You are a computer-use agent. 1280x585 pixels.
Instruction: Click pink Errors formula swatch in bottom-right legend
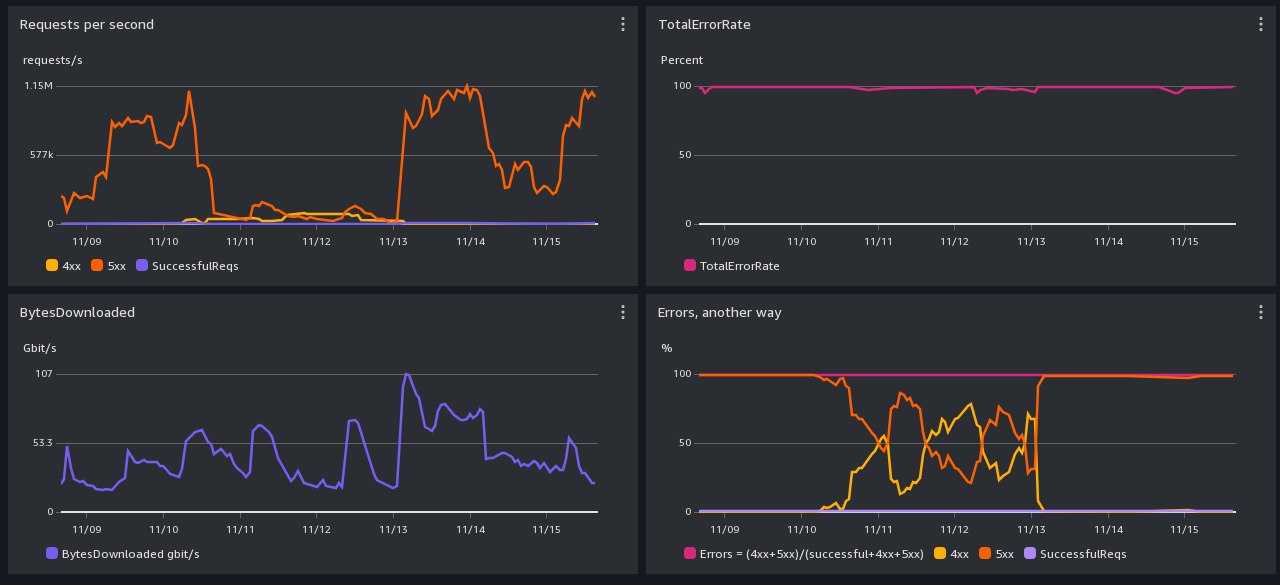click(x=690, y=554)
